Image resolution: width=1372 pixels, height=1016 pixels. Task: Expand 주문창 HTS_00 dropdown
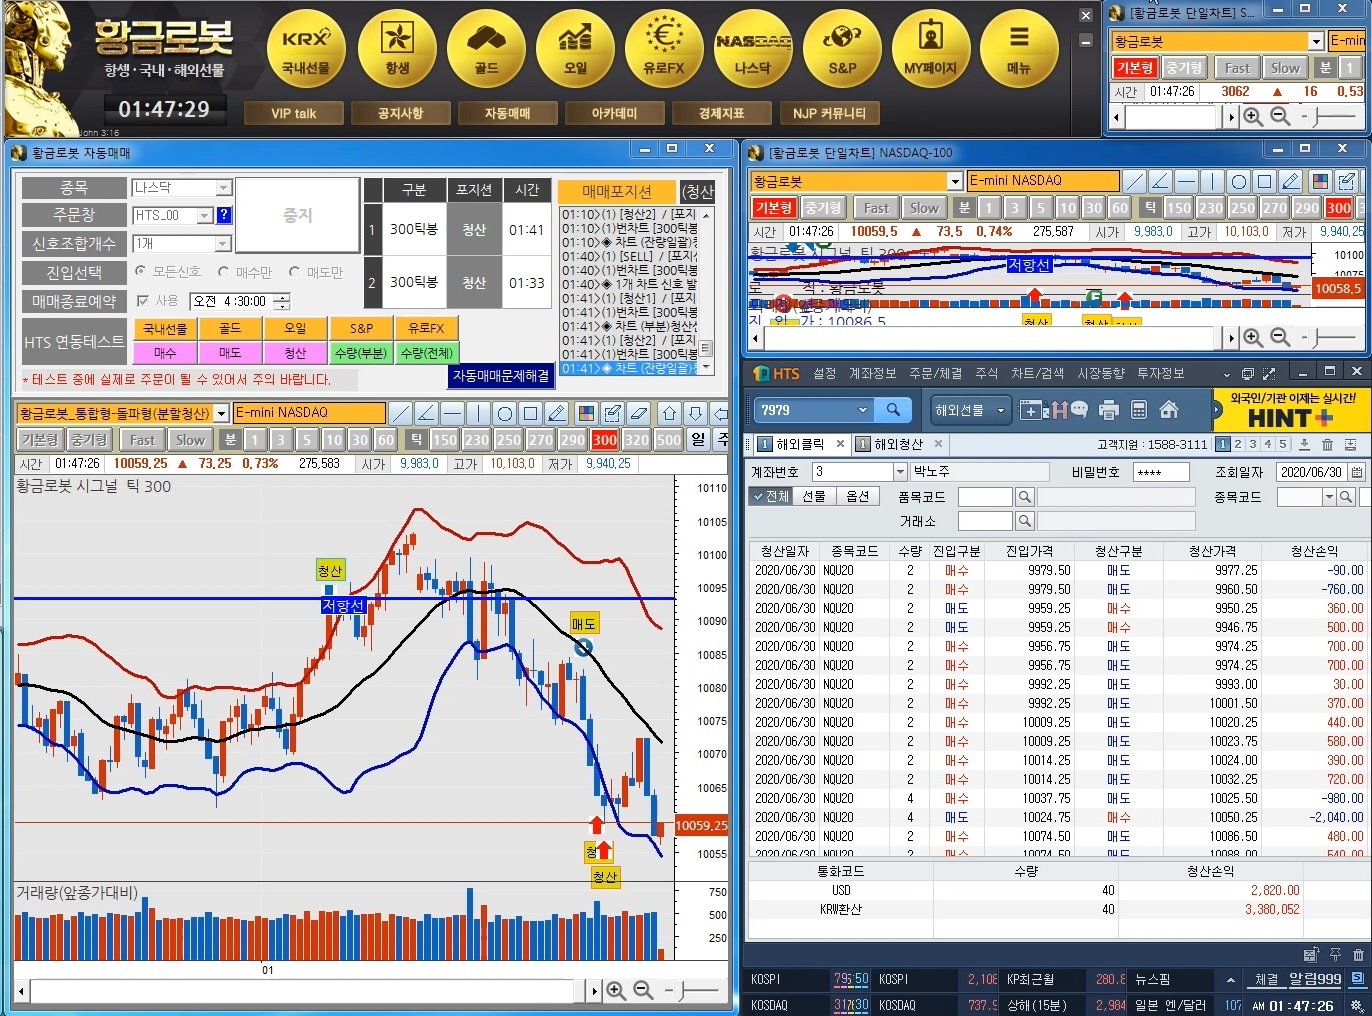(205, 215)
